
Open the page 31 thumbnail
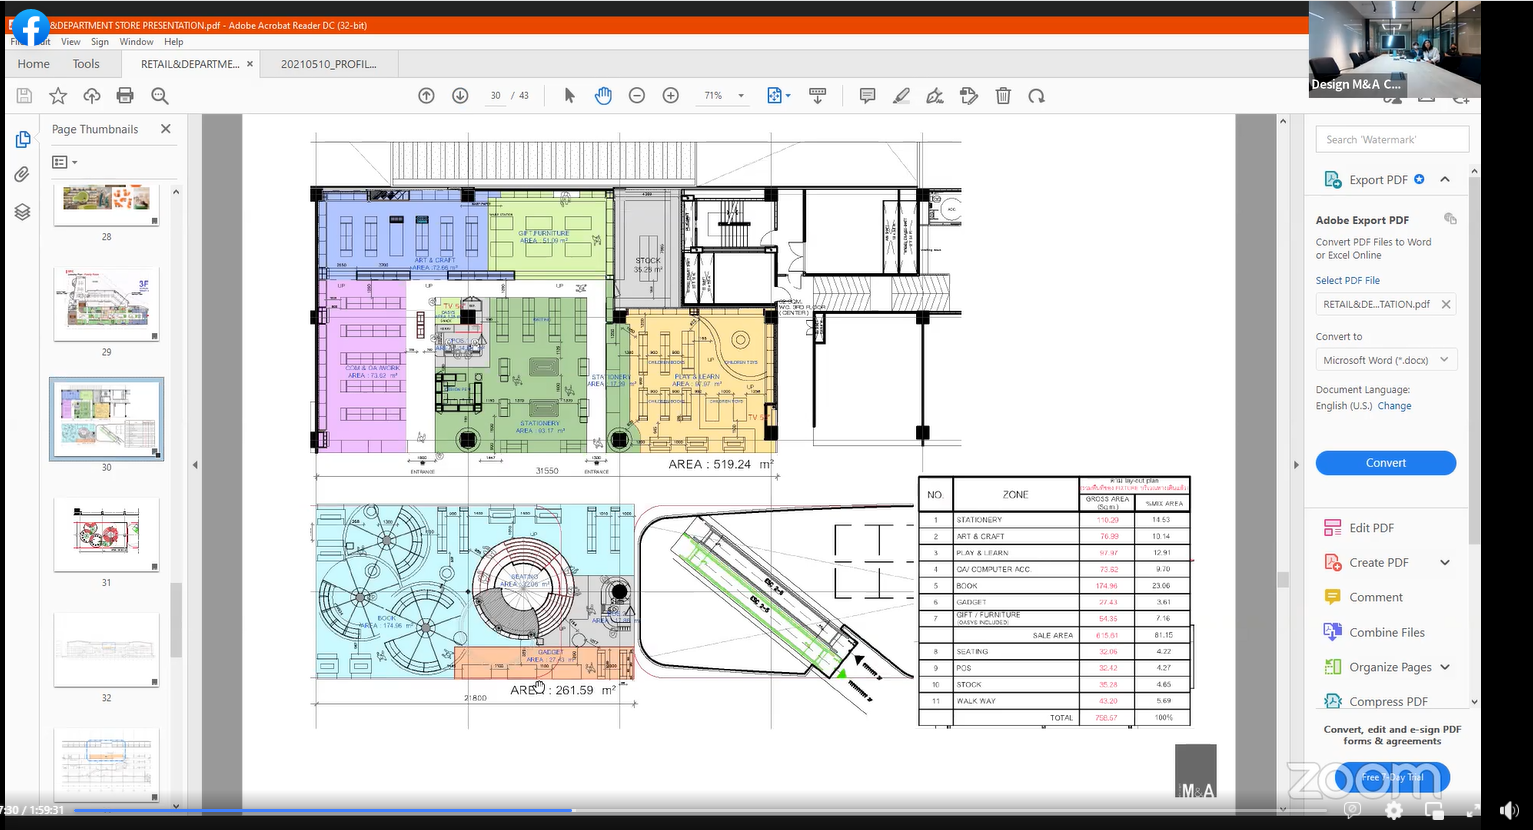pyautogui.click(x=106, y=534)
